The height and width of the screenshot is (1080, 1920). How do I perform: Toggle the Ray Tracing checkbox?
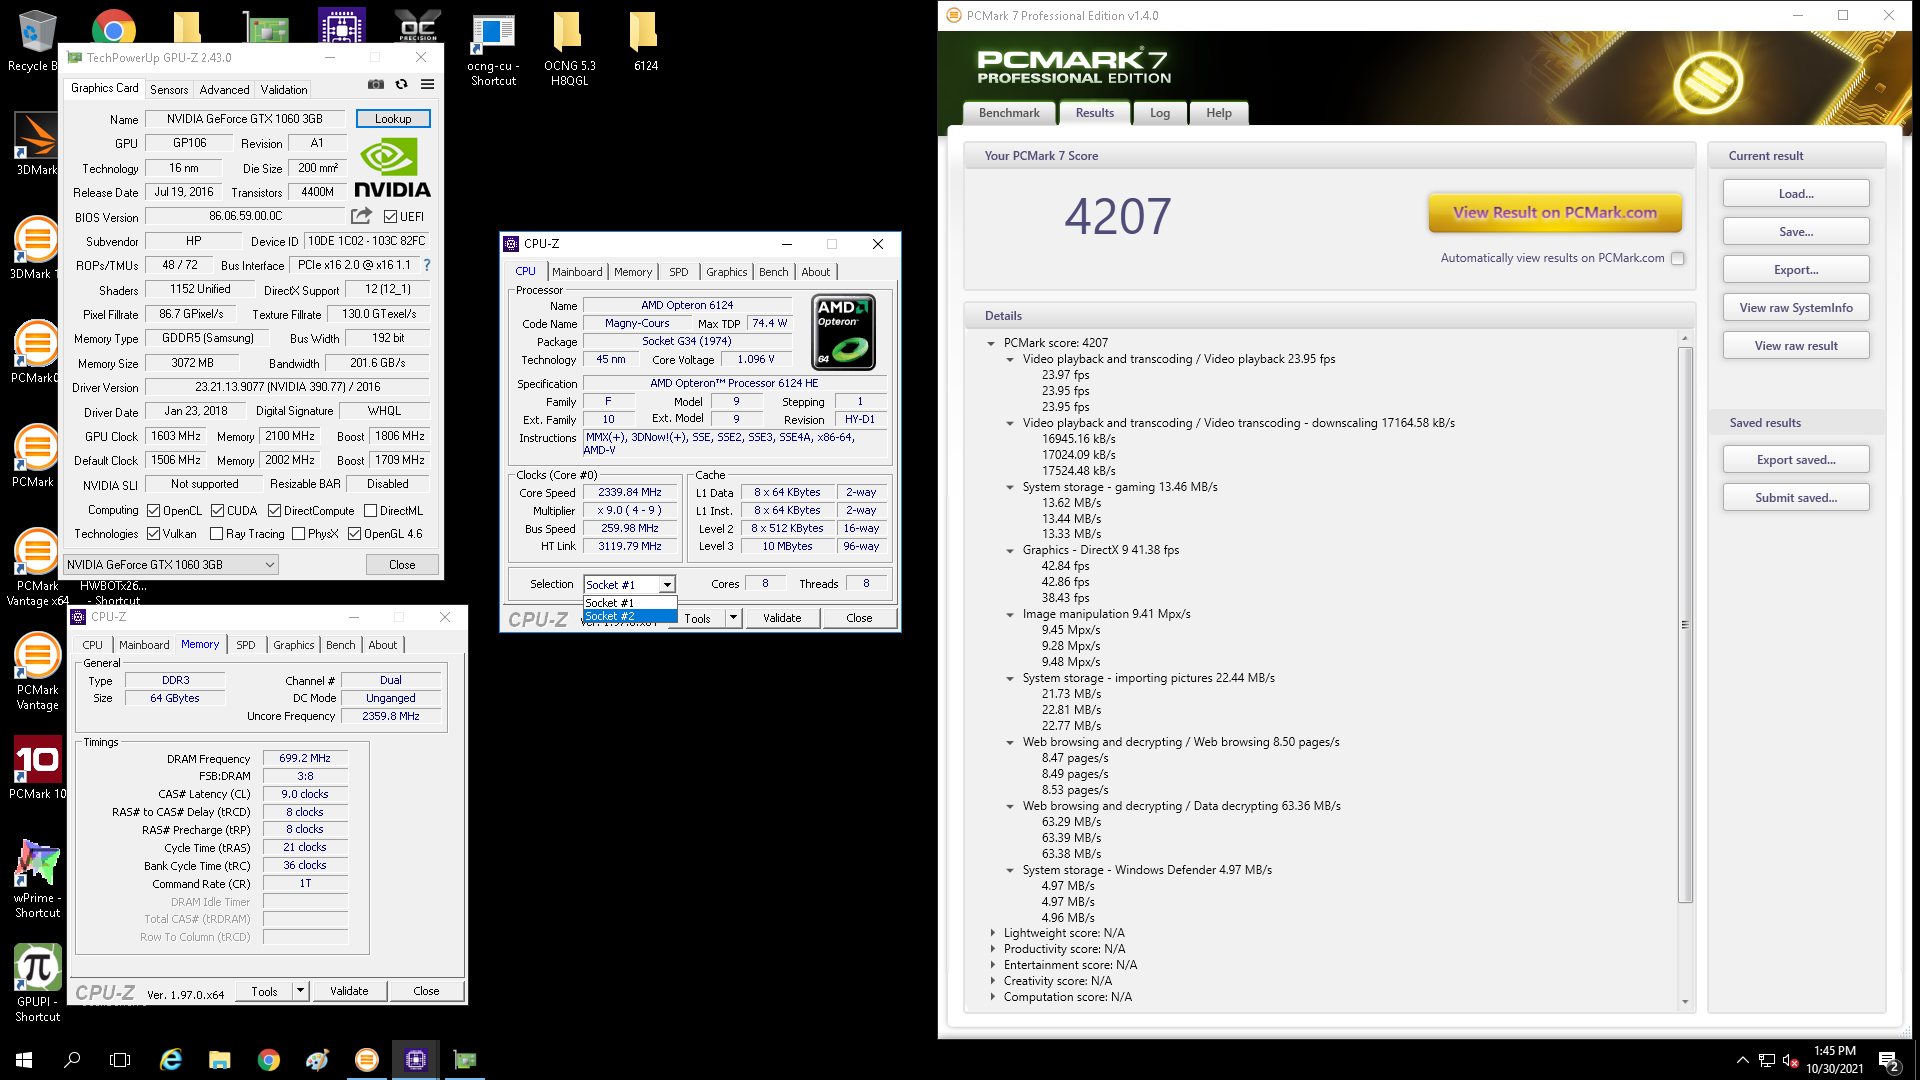[217, 534]
